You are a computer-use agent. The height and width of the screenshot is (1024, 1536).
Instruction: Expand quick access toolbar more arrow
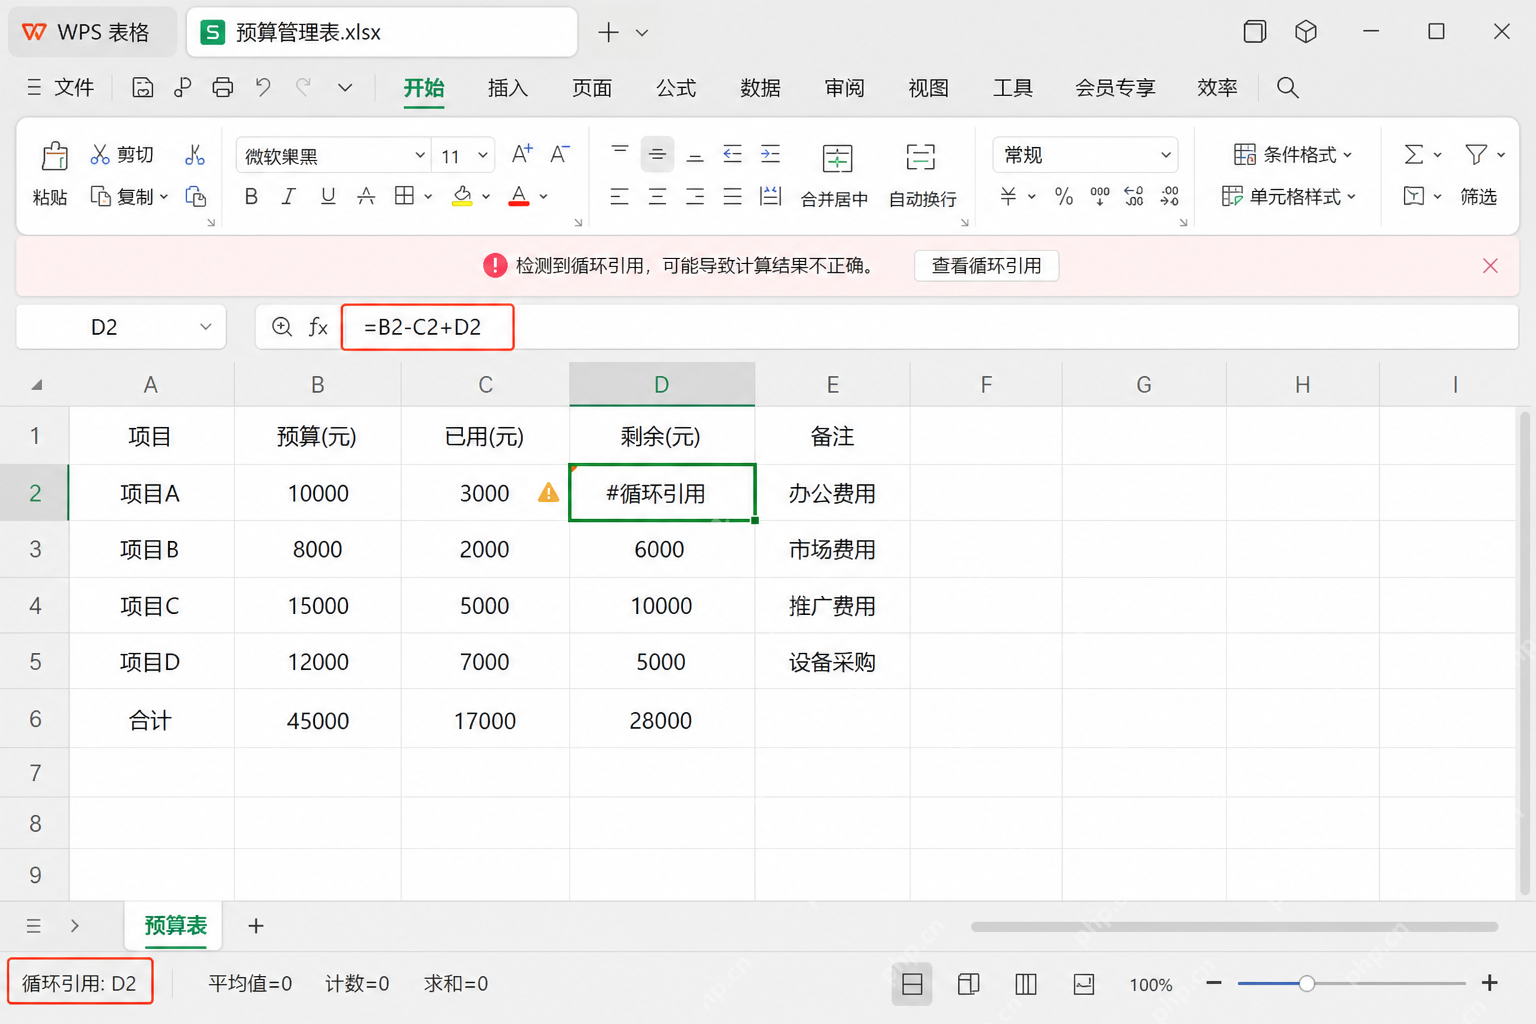[345, 88]
